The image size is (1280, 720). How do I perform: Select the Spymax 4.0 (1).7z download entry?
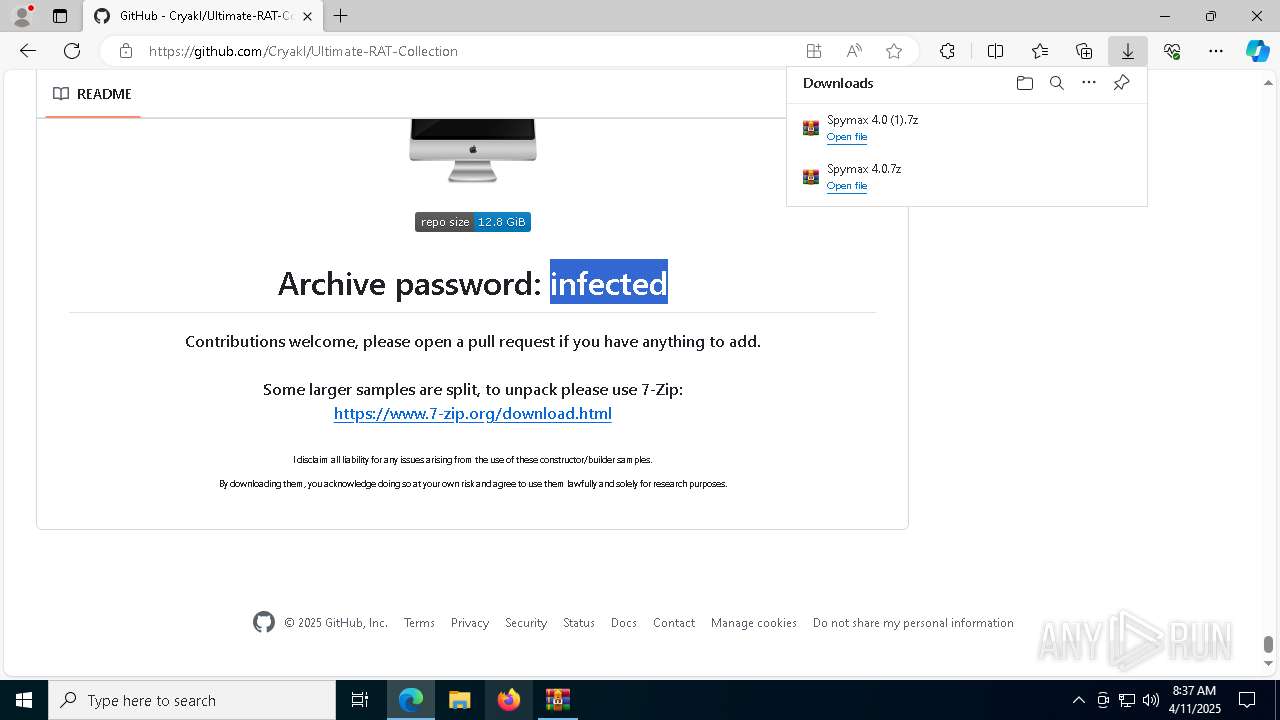pyautogui.click(x=966, y=128)
